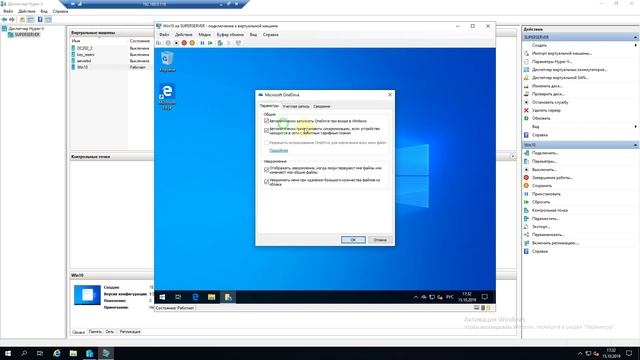The height and width of the screenshot is (360, 640).
Task: Click the red Shut Down icon in VM toolbar
Action: 184,43
